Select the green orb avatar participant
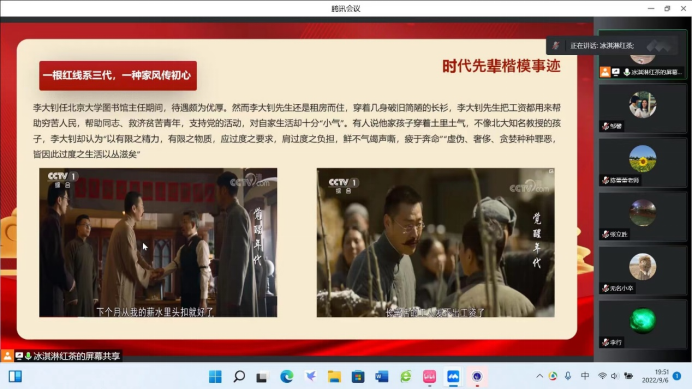Screen dimensions: 693x390 (x=642, y=325)
